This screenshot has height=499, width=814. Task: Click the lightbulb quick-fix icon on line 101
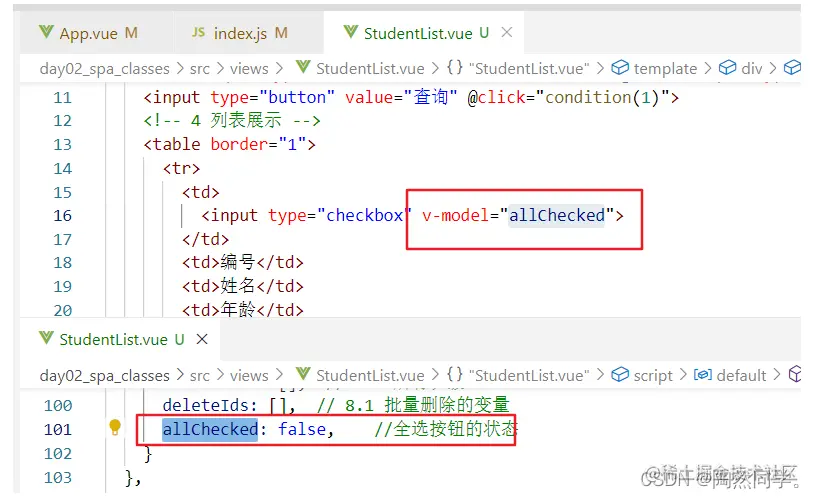[115, 428]
